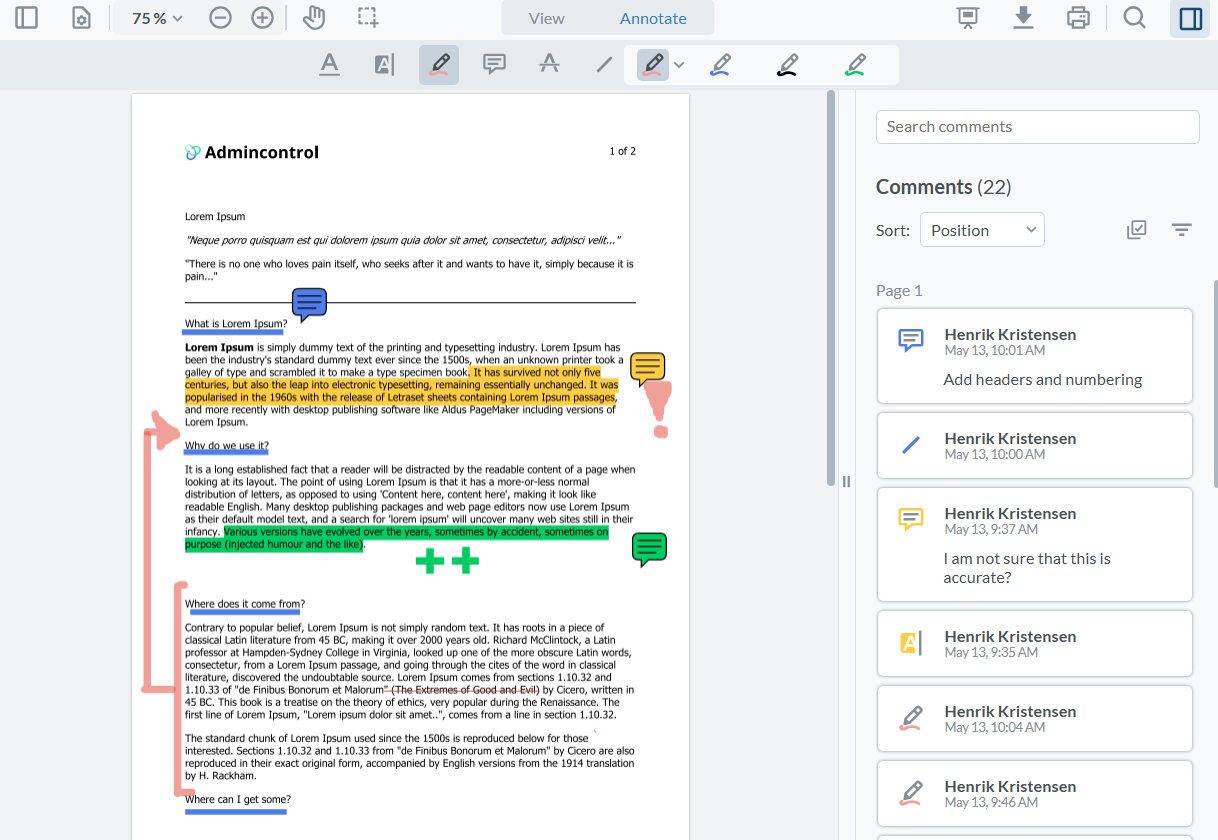The height and width of the screenshot is (840, 1218).
Task: Click the red exclamation mark drawing
Action: (x=659, y=409)
